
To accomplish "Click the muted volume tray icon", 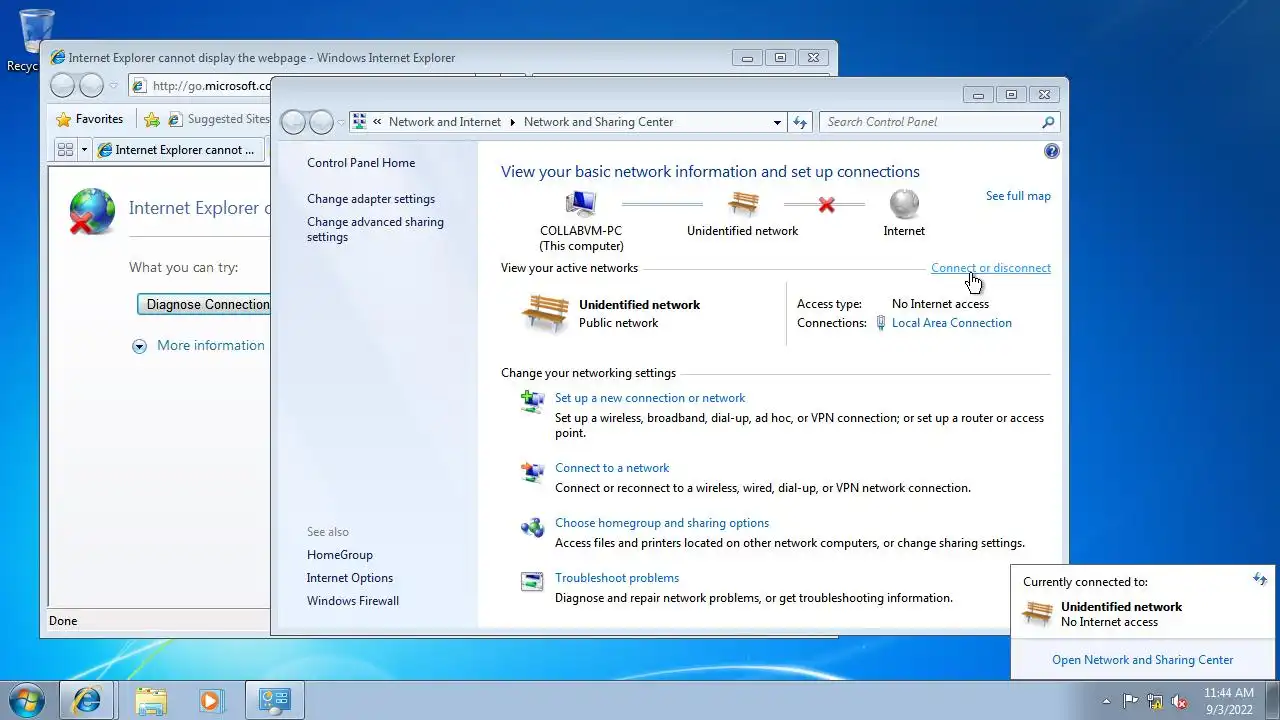I will [x=1180, y=701].
